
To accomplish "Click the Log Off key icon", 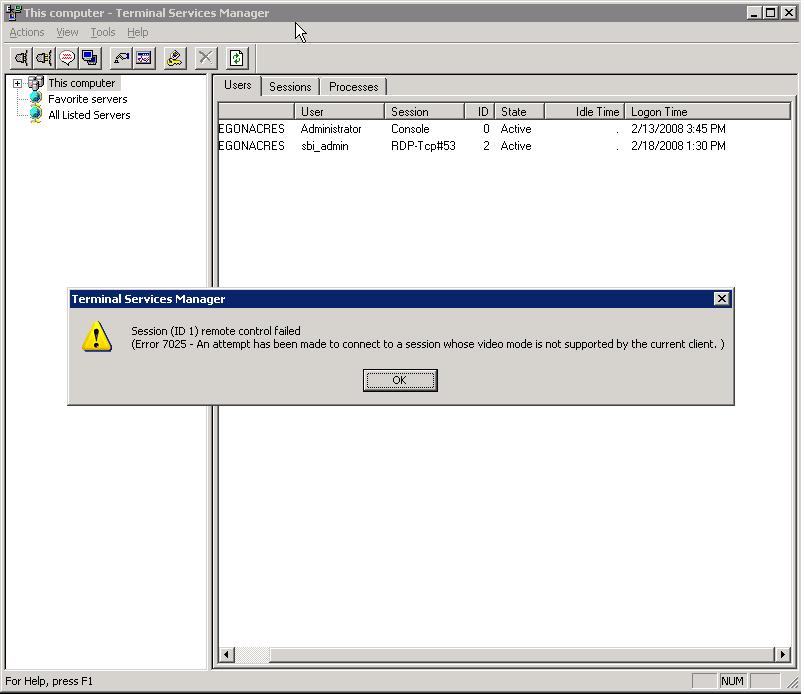I will pyautogui.click(x=175, y=58).
